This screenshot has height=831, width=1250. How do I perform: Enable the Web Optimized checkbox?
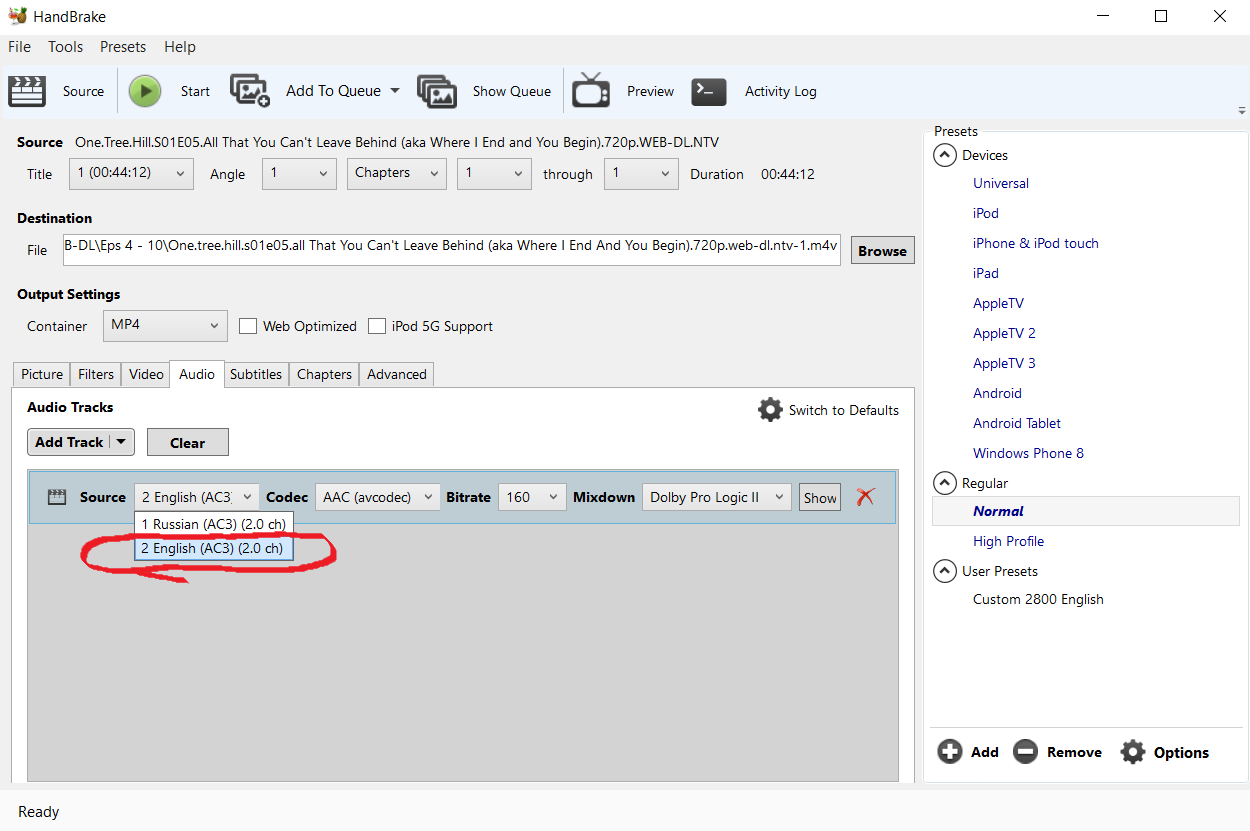(x=248, y=326)
